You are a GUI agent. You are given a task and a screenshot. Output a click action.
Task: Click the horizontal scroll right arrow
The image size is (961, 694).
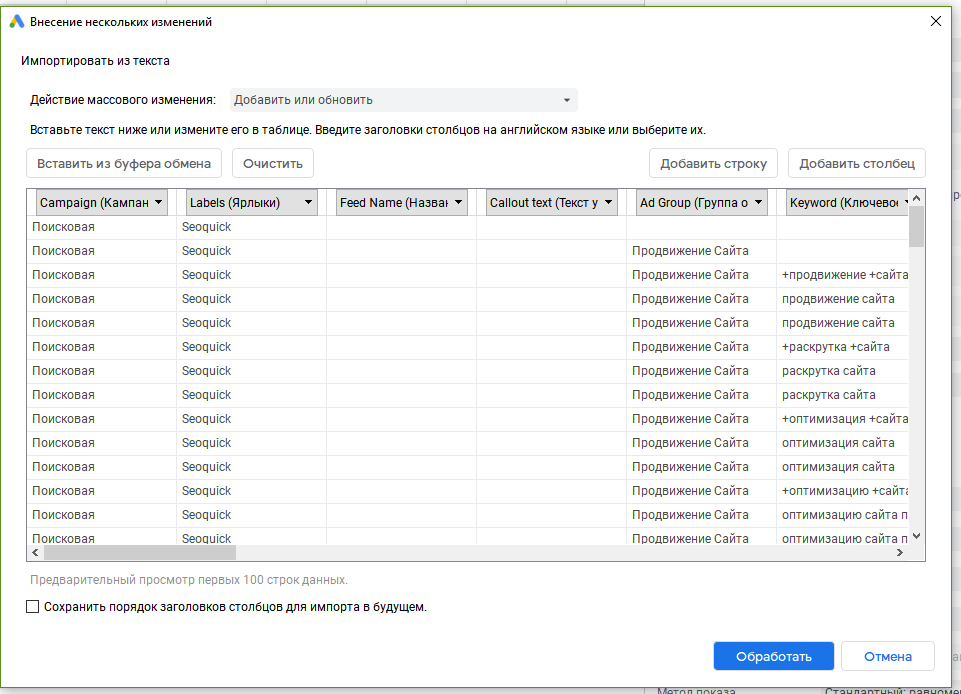tap(900, 552)
